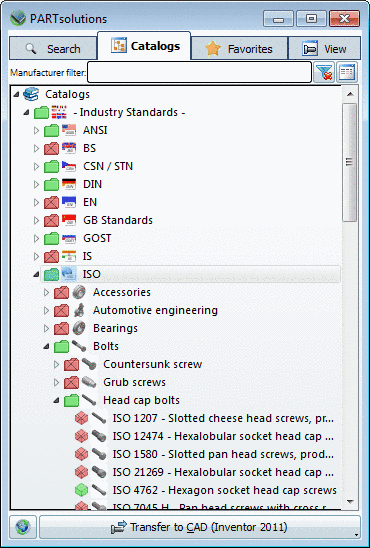Select ISO 1580 Slotted pan head screws

click(223, 454)
